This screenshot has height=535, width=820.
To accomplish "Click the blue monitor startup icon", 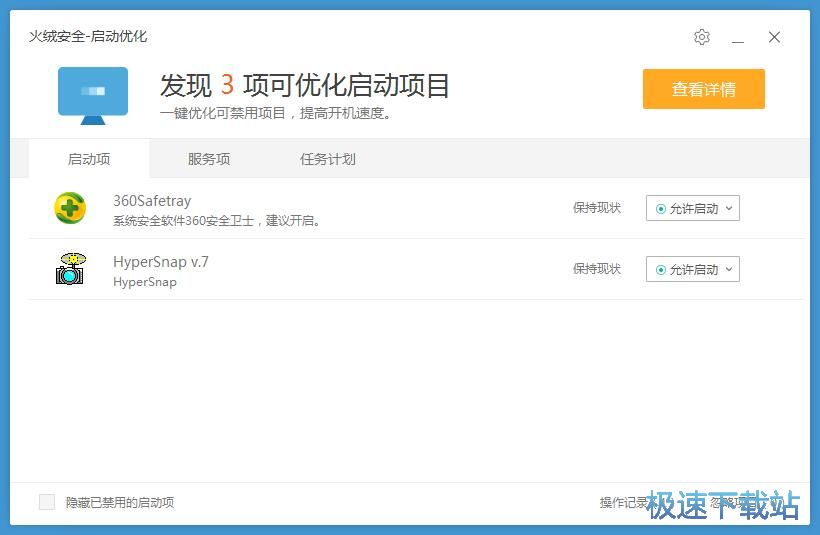I will (93, 96).
